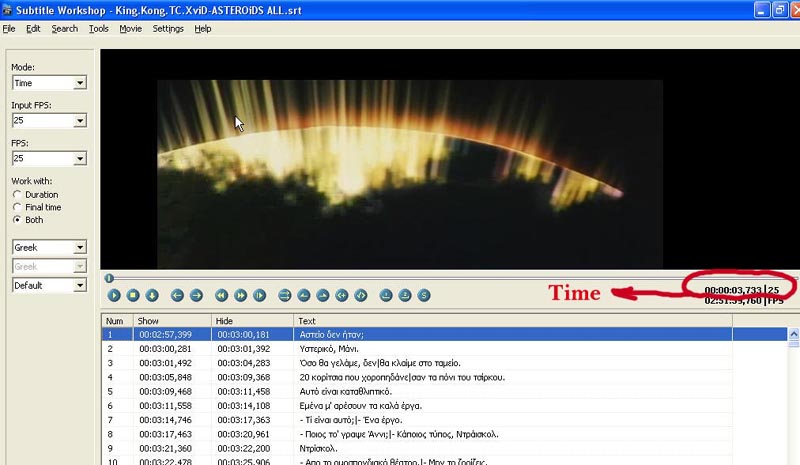Click the round button with down arrow
The width and height of the screenshot is (800, 465).
pos(152,295)
